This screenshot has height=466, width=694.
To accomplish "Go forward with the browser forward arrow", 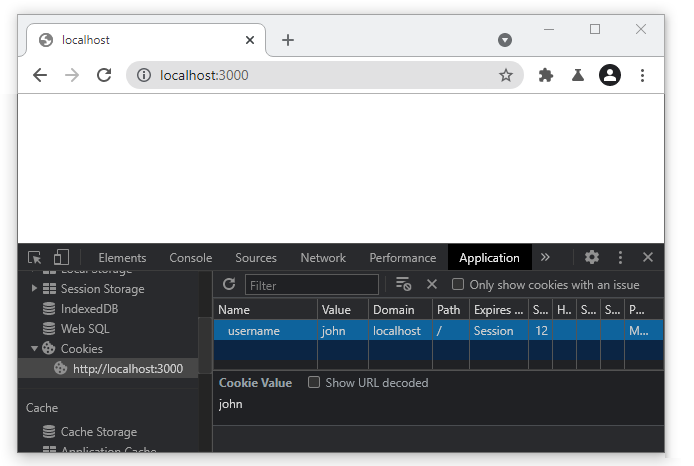I will (x=72, y=75).
